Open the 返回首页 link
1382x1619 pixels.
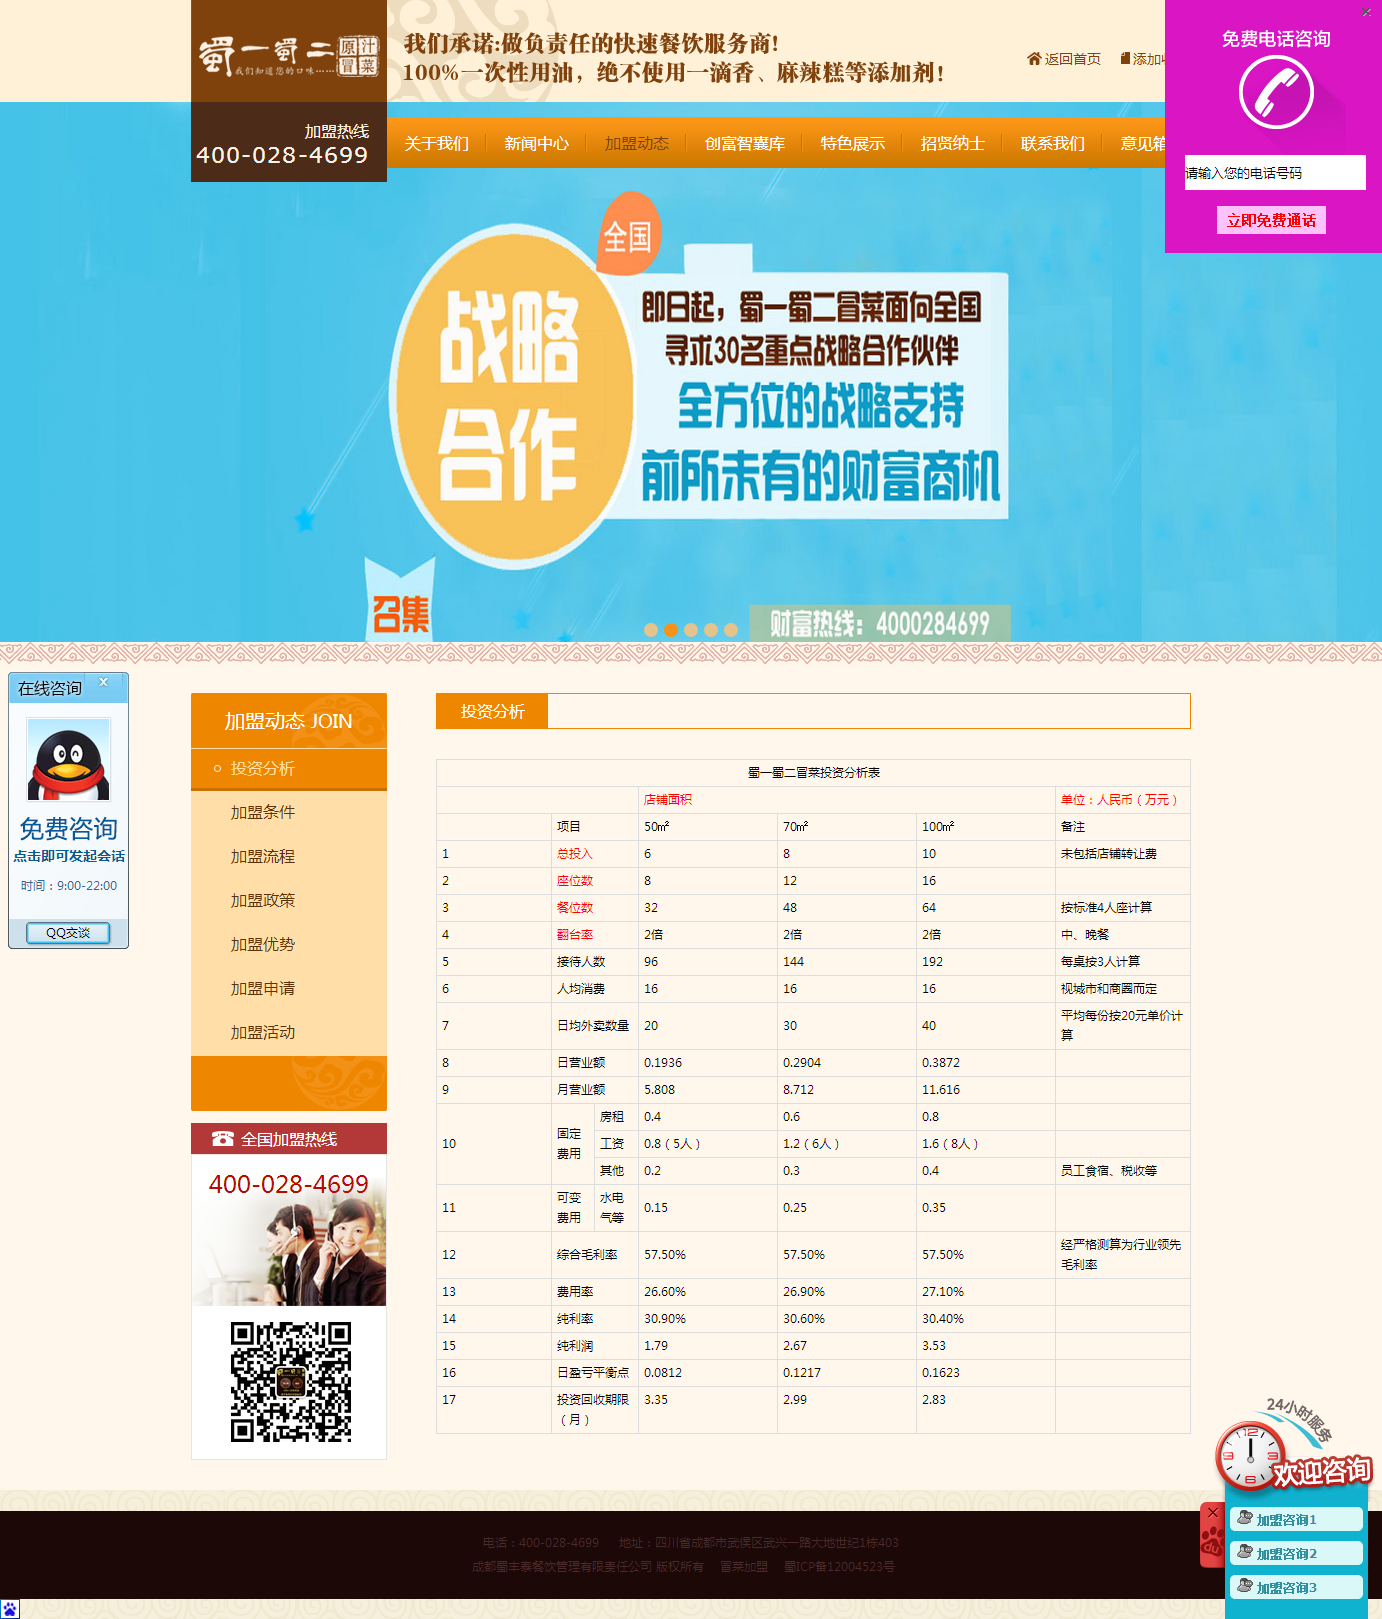point(1072,59)
